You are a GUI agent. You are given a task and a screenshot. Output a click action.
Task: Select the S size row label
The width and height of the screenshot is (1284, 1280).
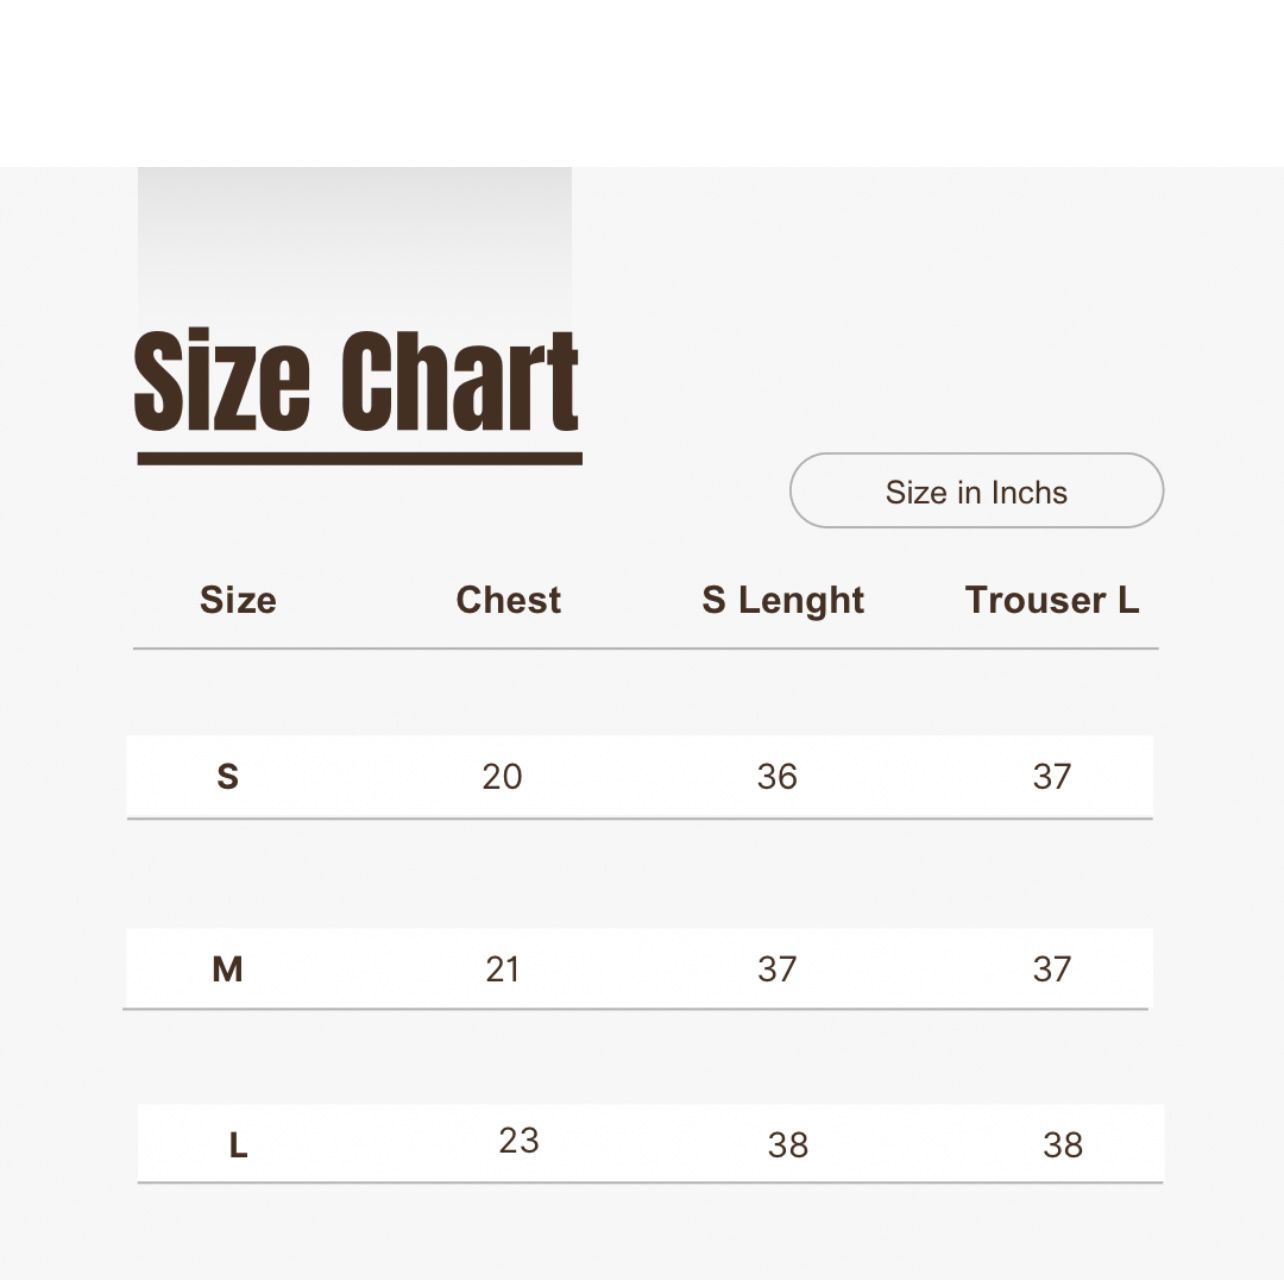(228, 776)
